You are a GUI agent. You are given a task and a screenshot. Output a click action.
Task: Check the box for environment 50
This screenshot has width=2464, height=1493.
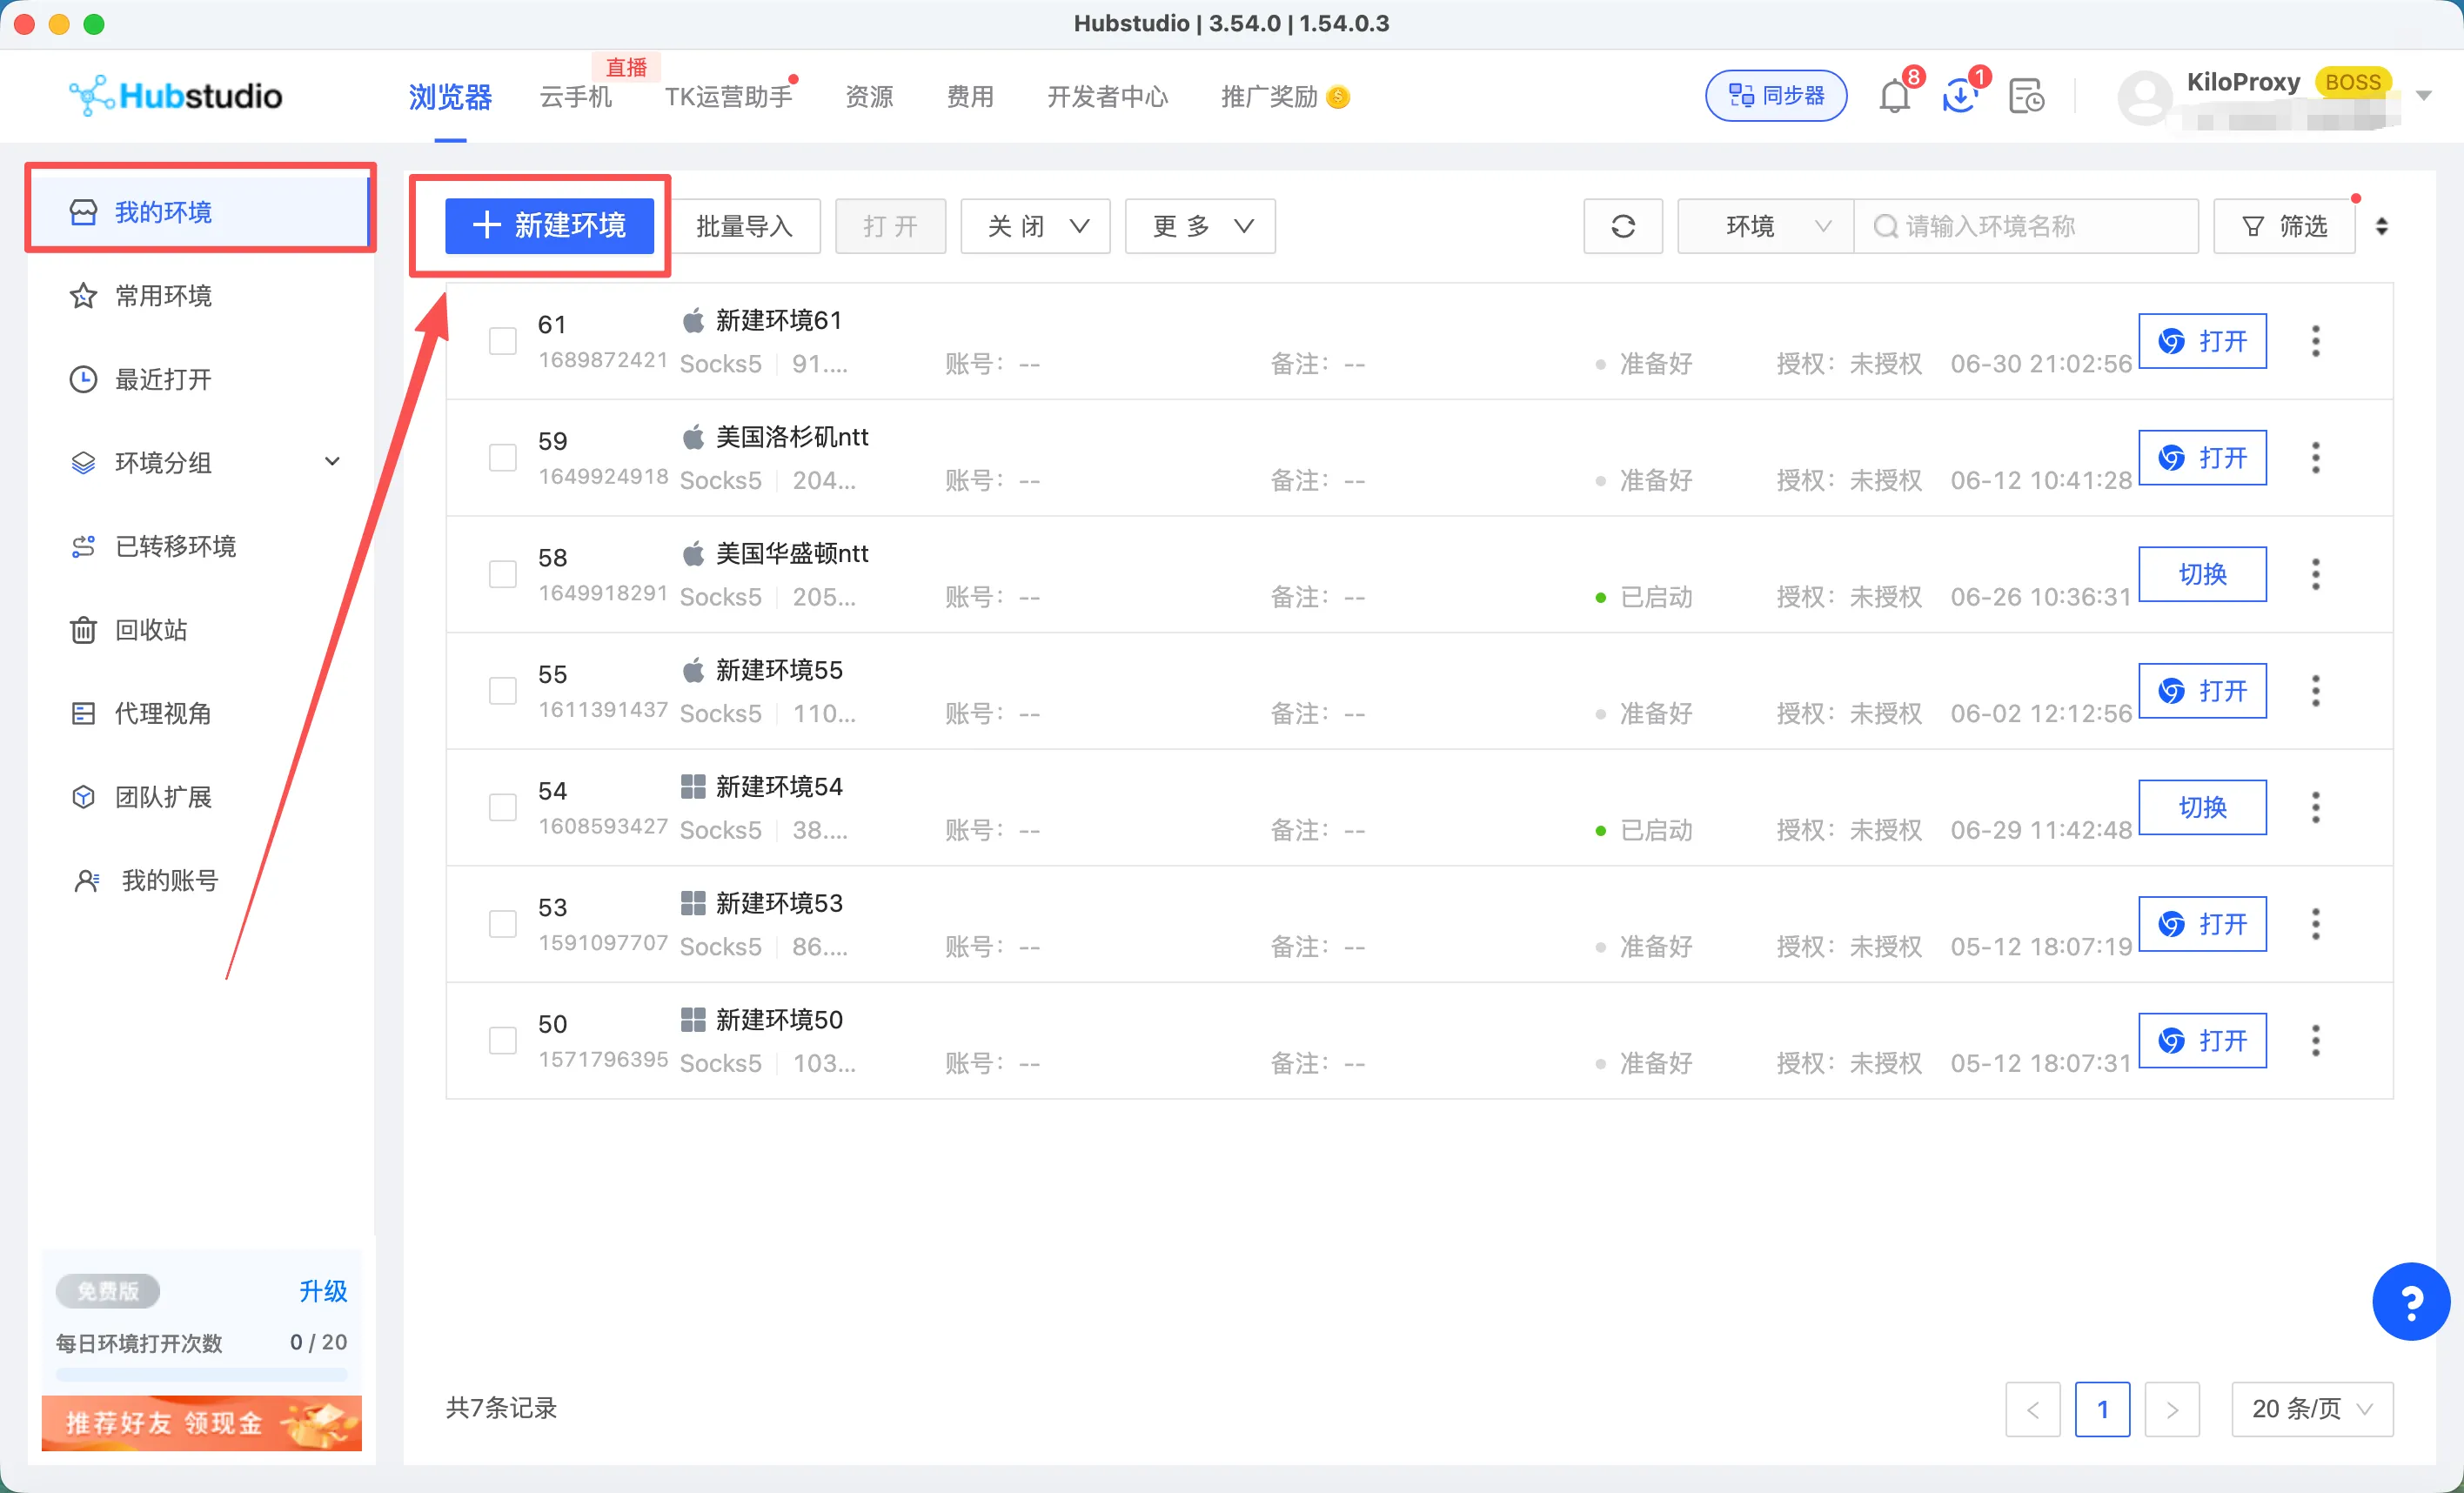click(502, 1040)
